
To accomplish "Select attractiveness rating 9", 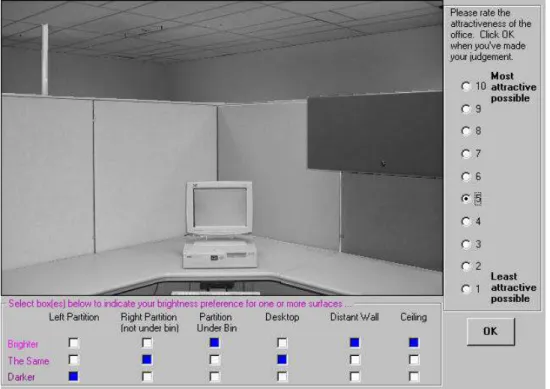I will point(466,109).
